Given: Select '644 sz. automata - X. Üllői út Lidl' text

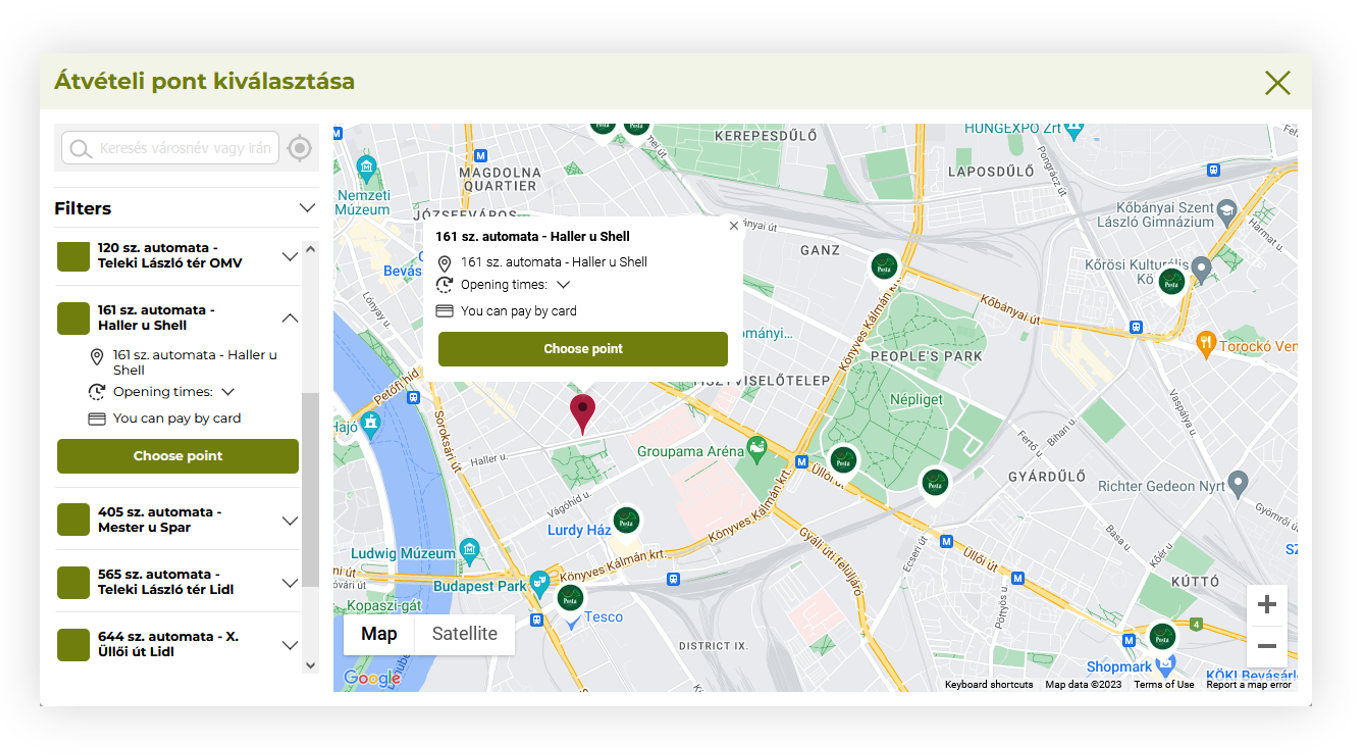Looking at the screenshot, I should (168, 644).
